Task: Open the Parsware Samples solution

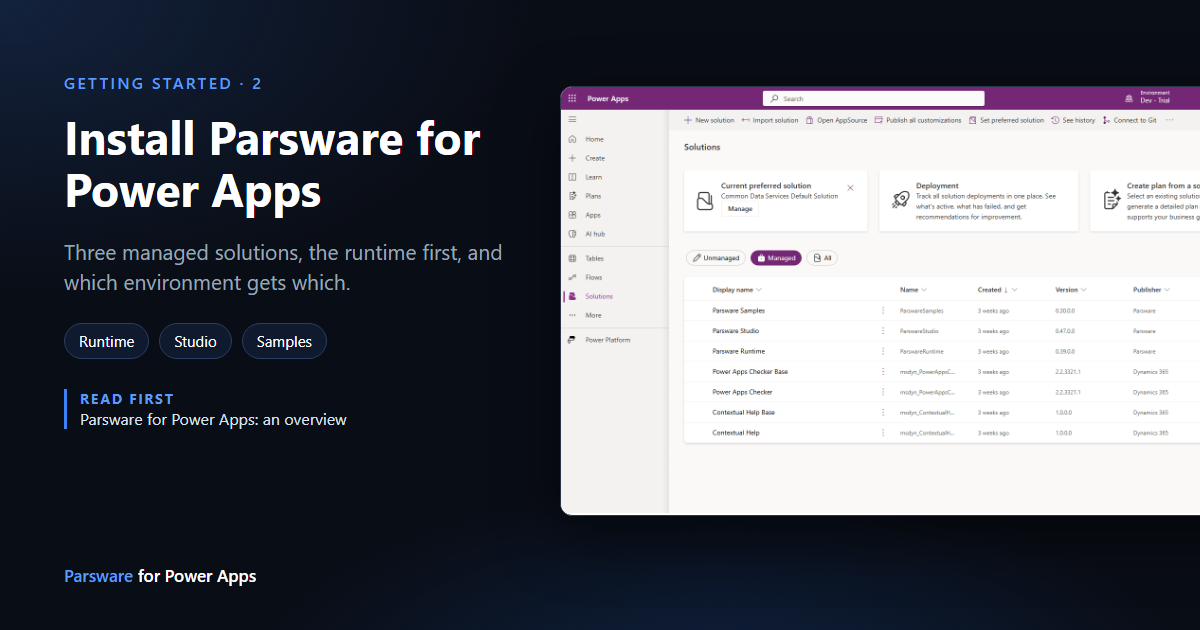Action: coord(738,311)
